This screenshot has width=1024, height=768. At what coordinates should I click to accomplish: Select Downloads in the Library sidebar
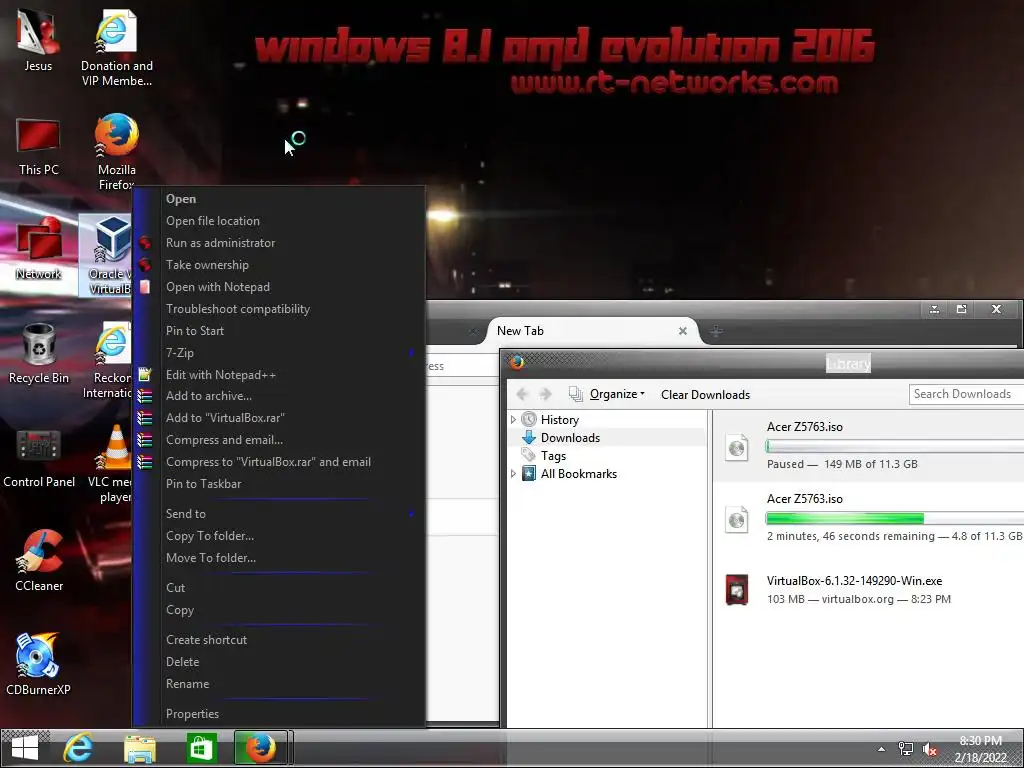[570, 438]
